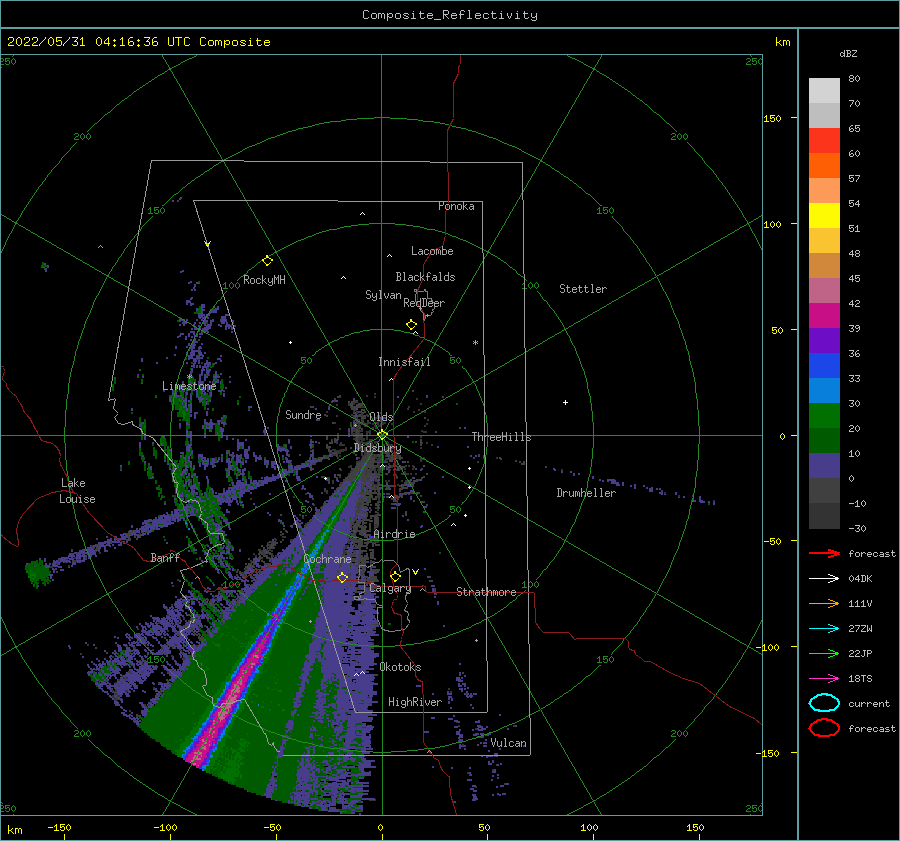
Task: Click the green 30–20 dBZ swatch
Action: click(x=824, y=416)
